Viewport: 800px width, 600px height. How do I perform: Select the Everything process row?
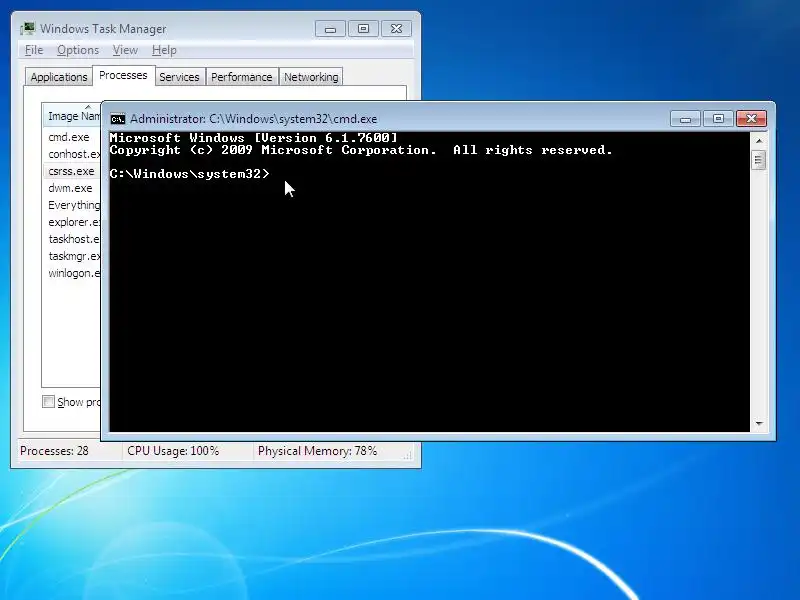72,205
